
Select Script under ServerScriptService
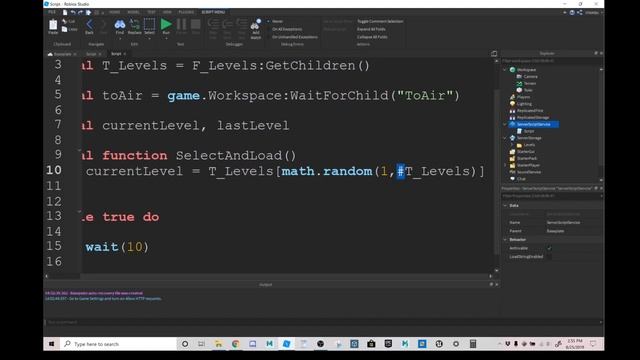click(x=529, y=131)
